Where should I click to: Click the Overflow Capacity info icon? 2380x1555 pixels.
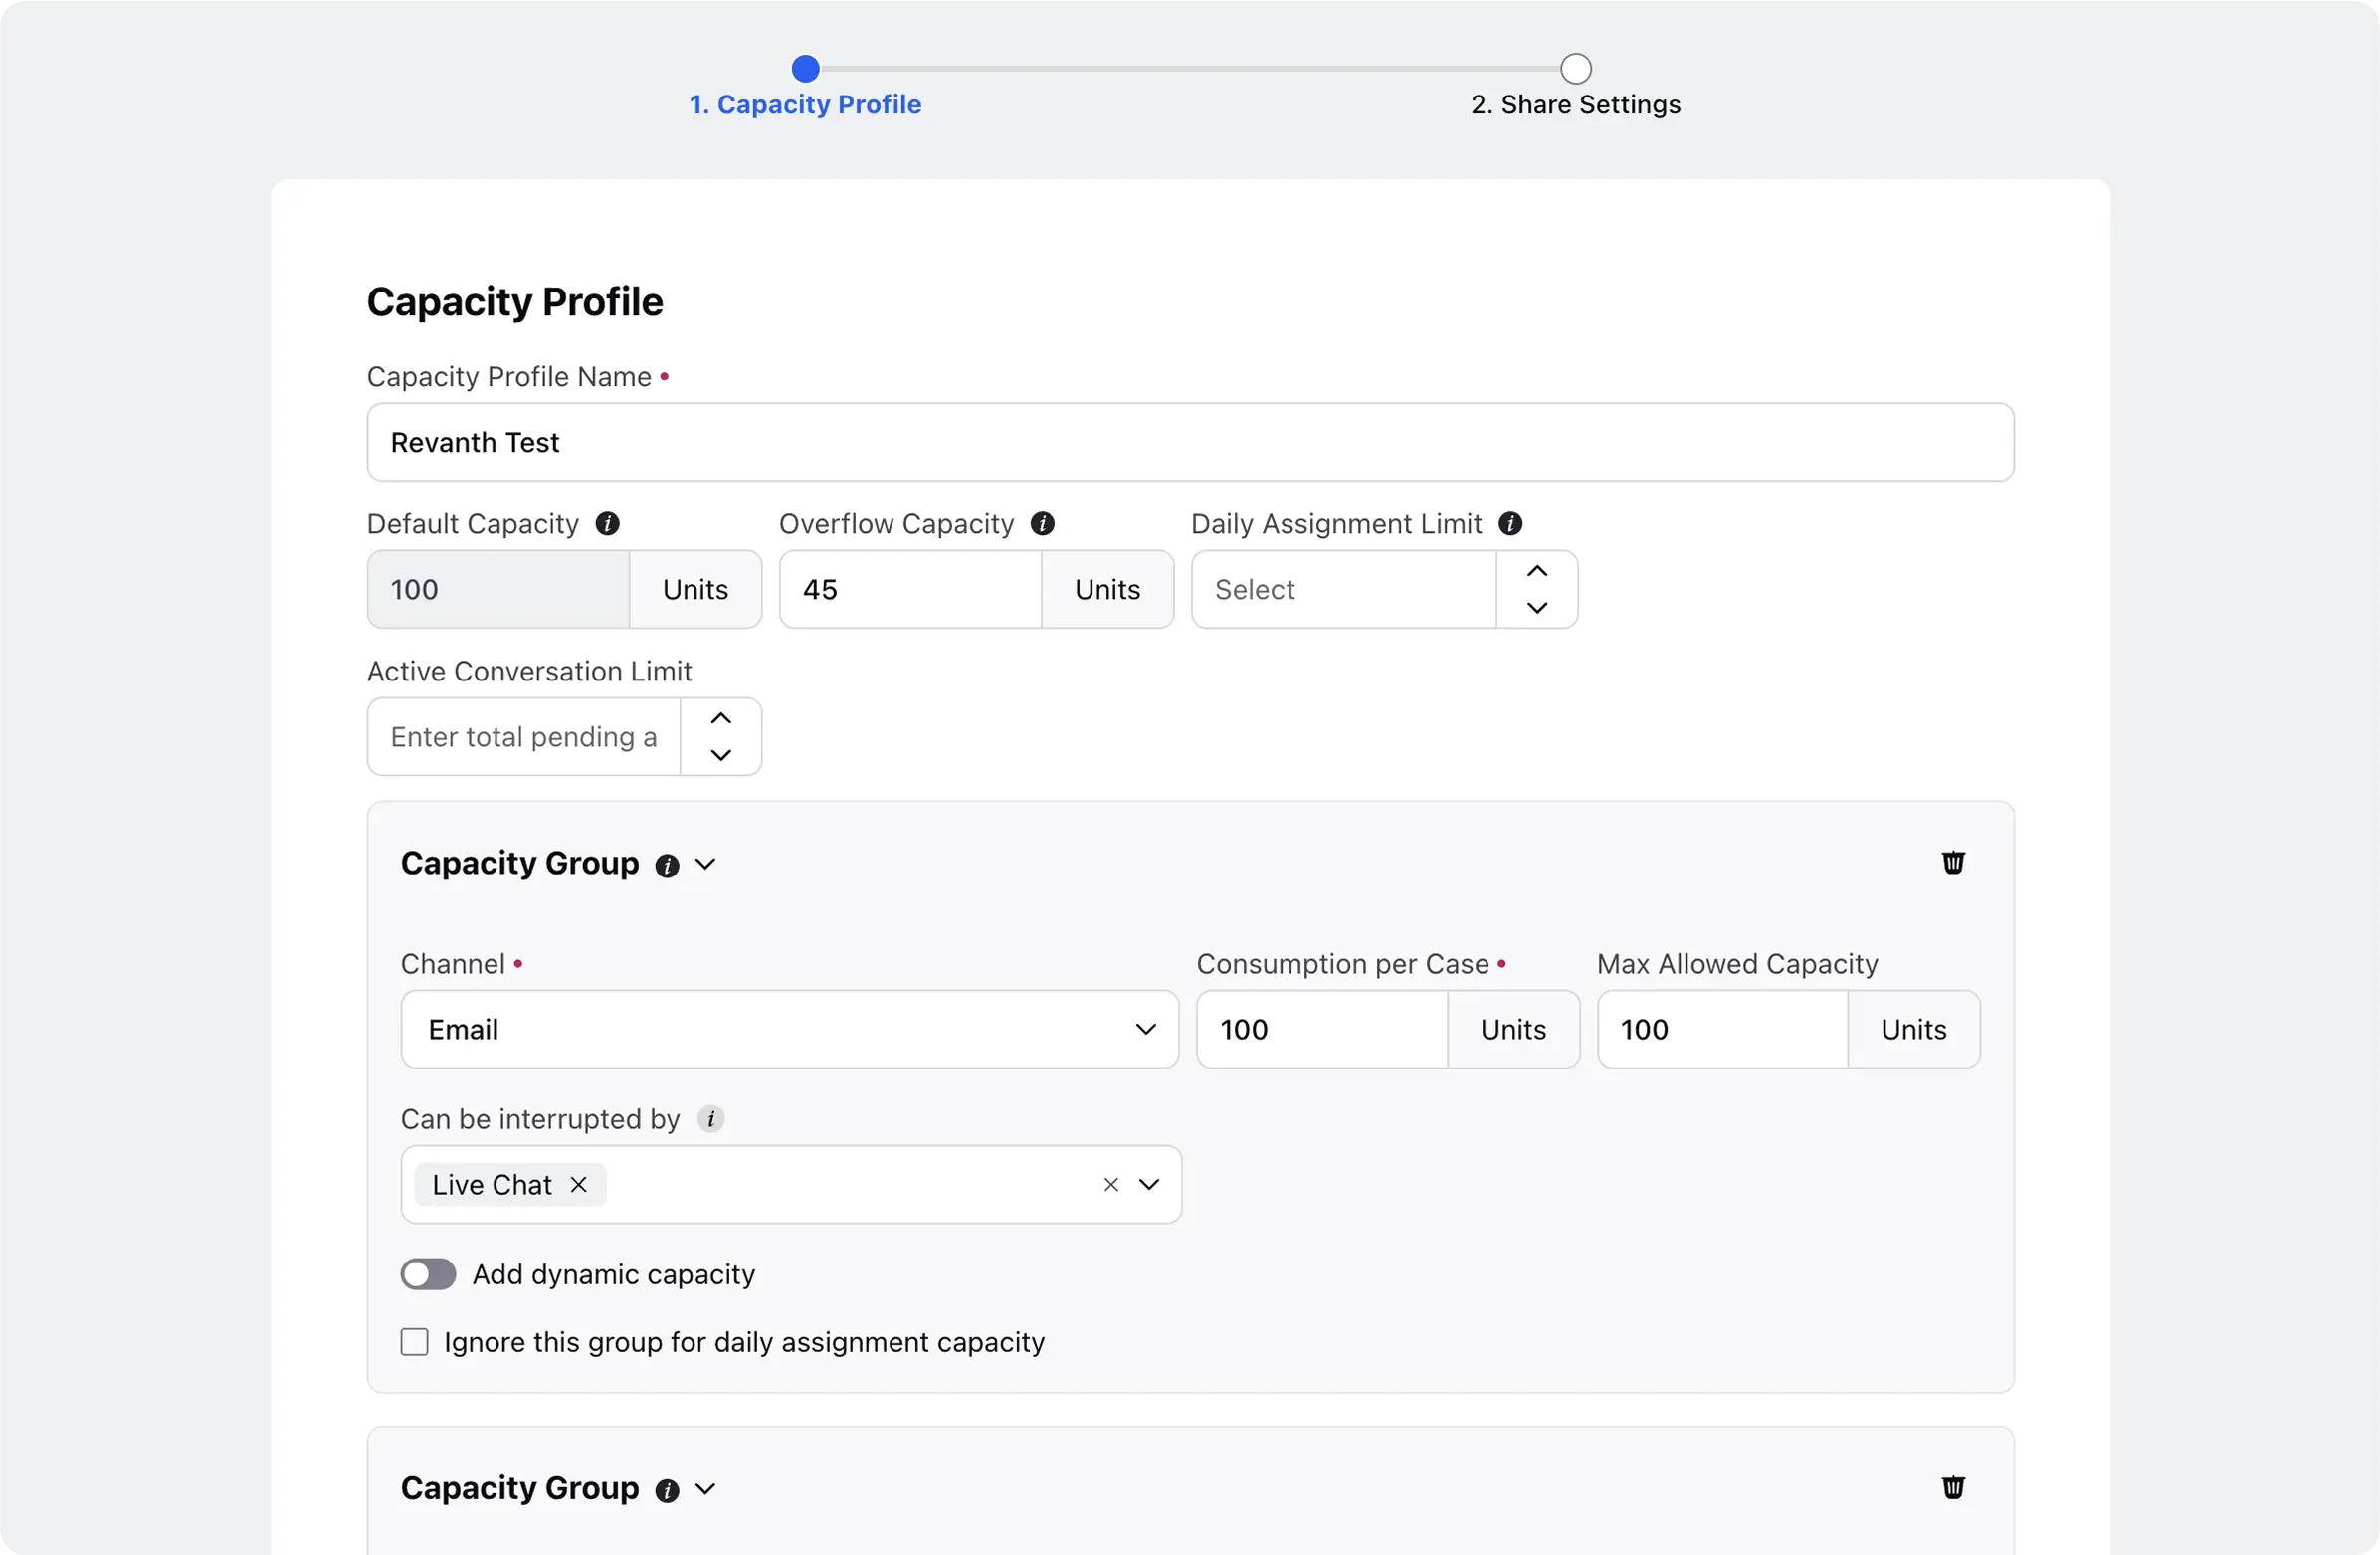[1042, 524]
